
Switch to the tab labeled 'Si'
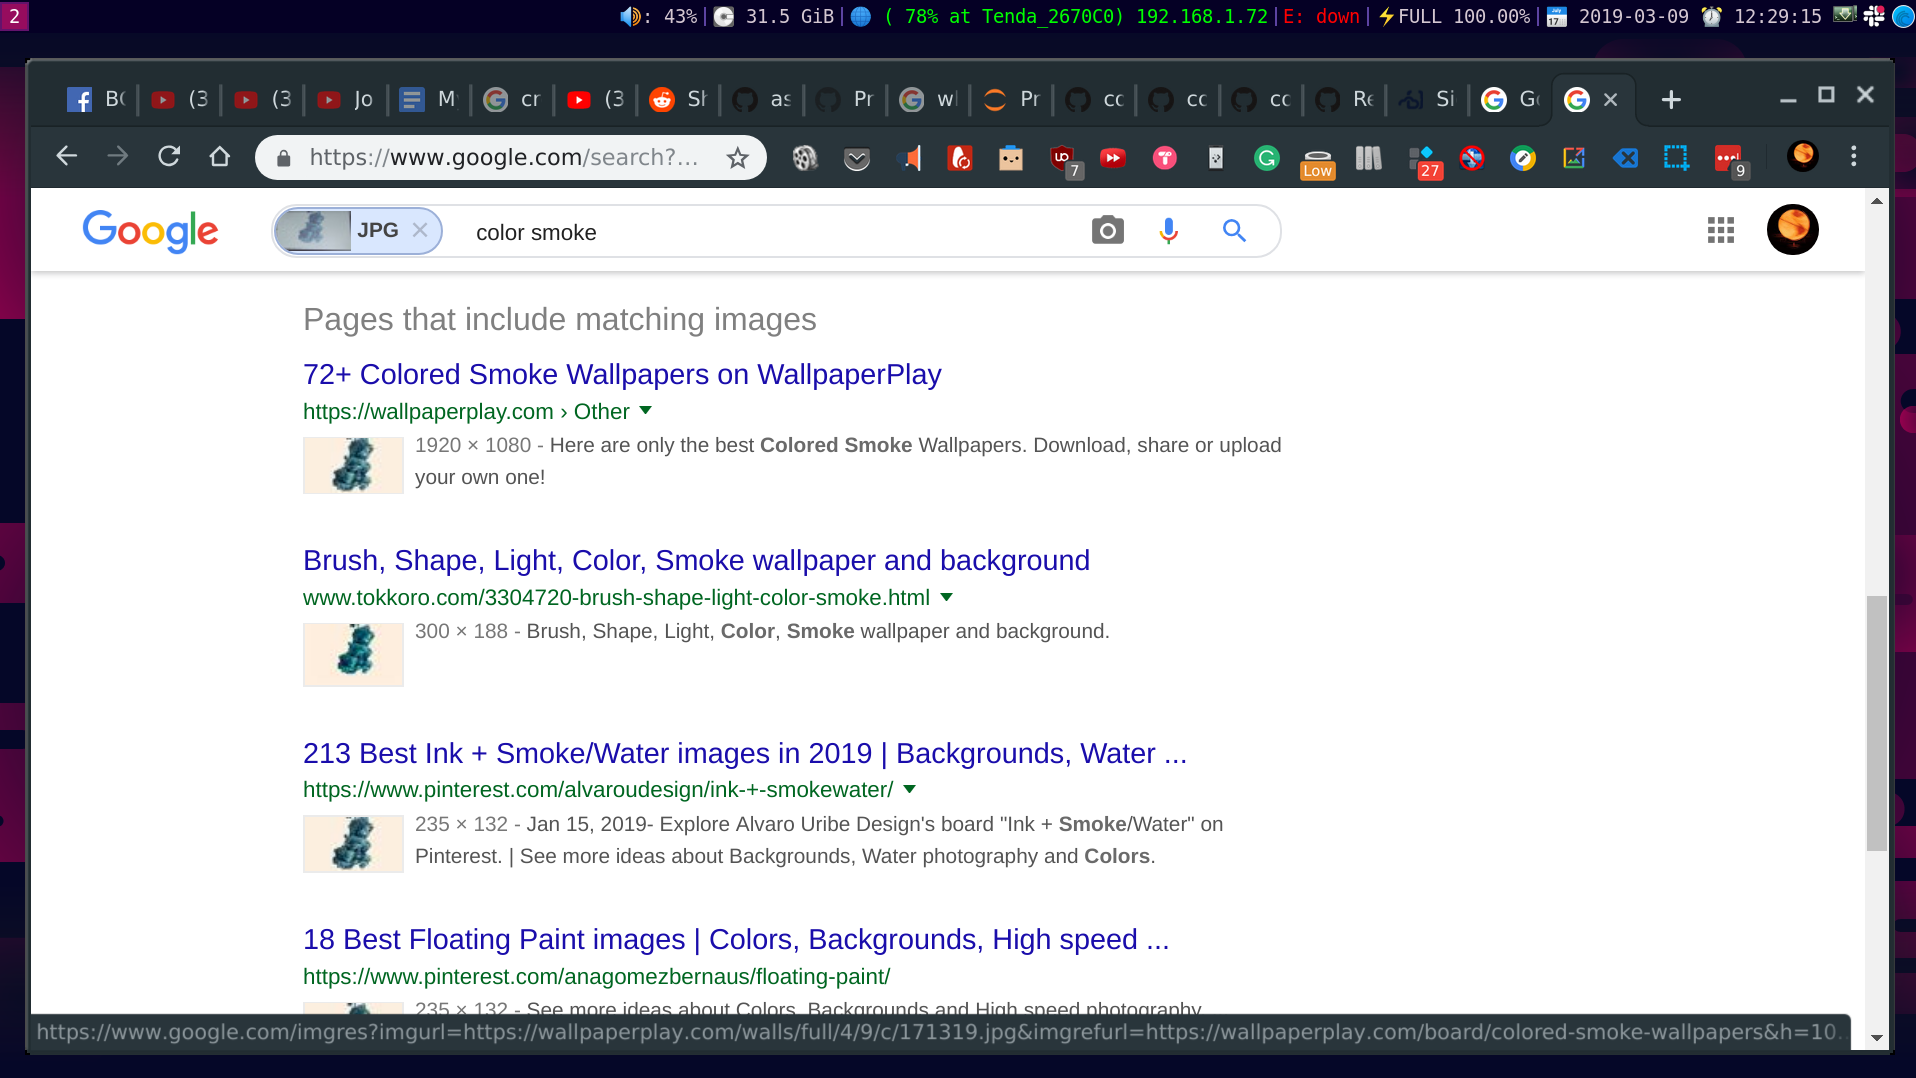tap(1427, 99)
